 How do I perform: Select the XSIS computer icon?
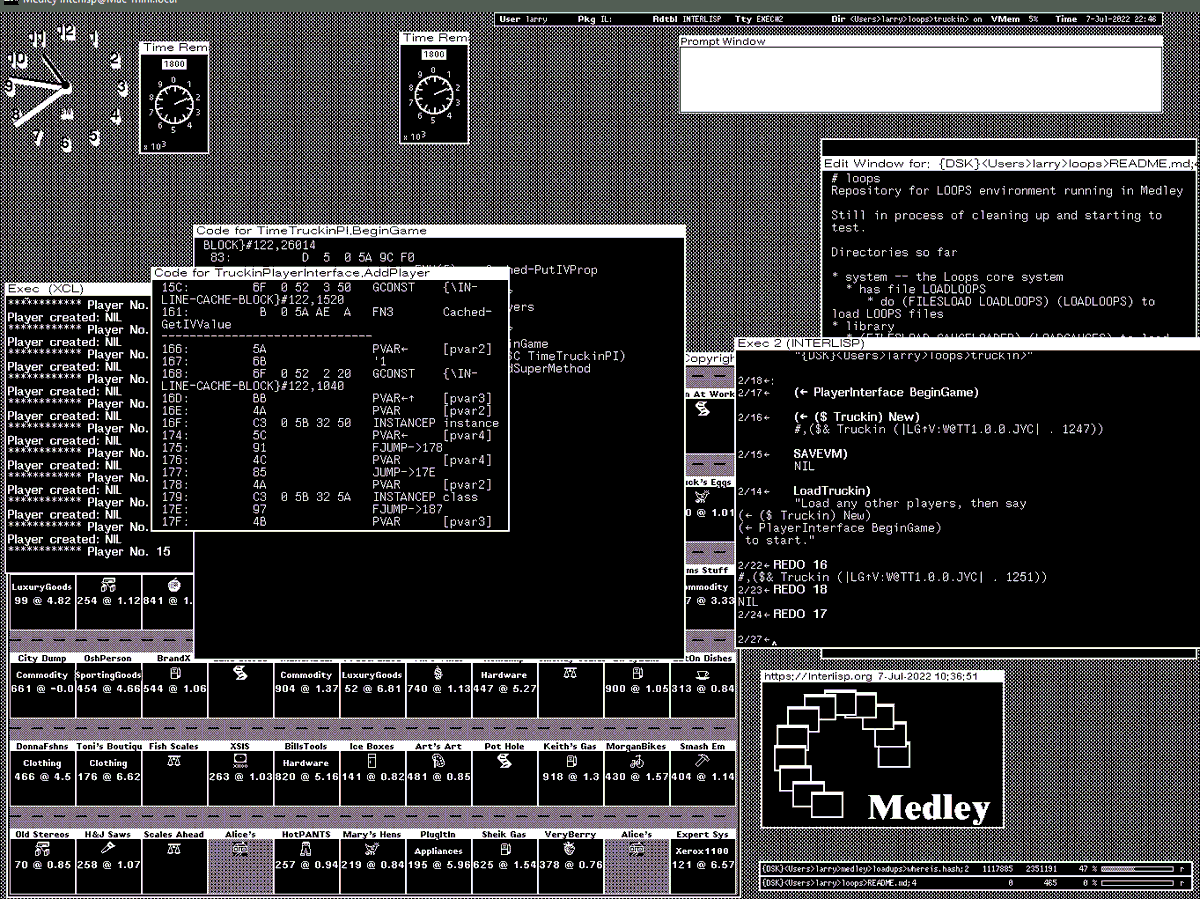tap(239, 760)
